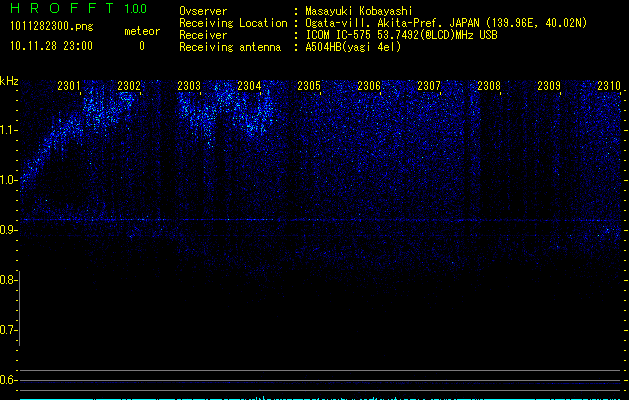Click the HROFFT title text
Viewport: 629px width, 400px height.
click(62, 8)
